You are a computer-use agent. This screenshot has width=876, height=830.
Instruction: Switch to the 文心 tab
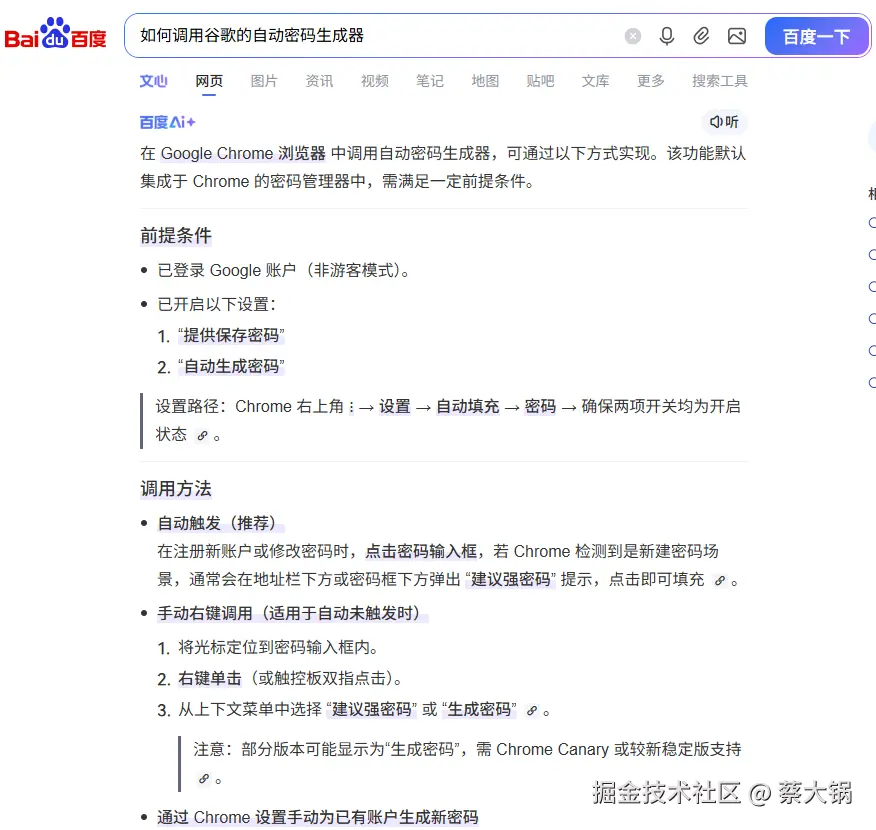click(x=153, y=81)
